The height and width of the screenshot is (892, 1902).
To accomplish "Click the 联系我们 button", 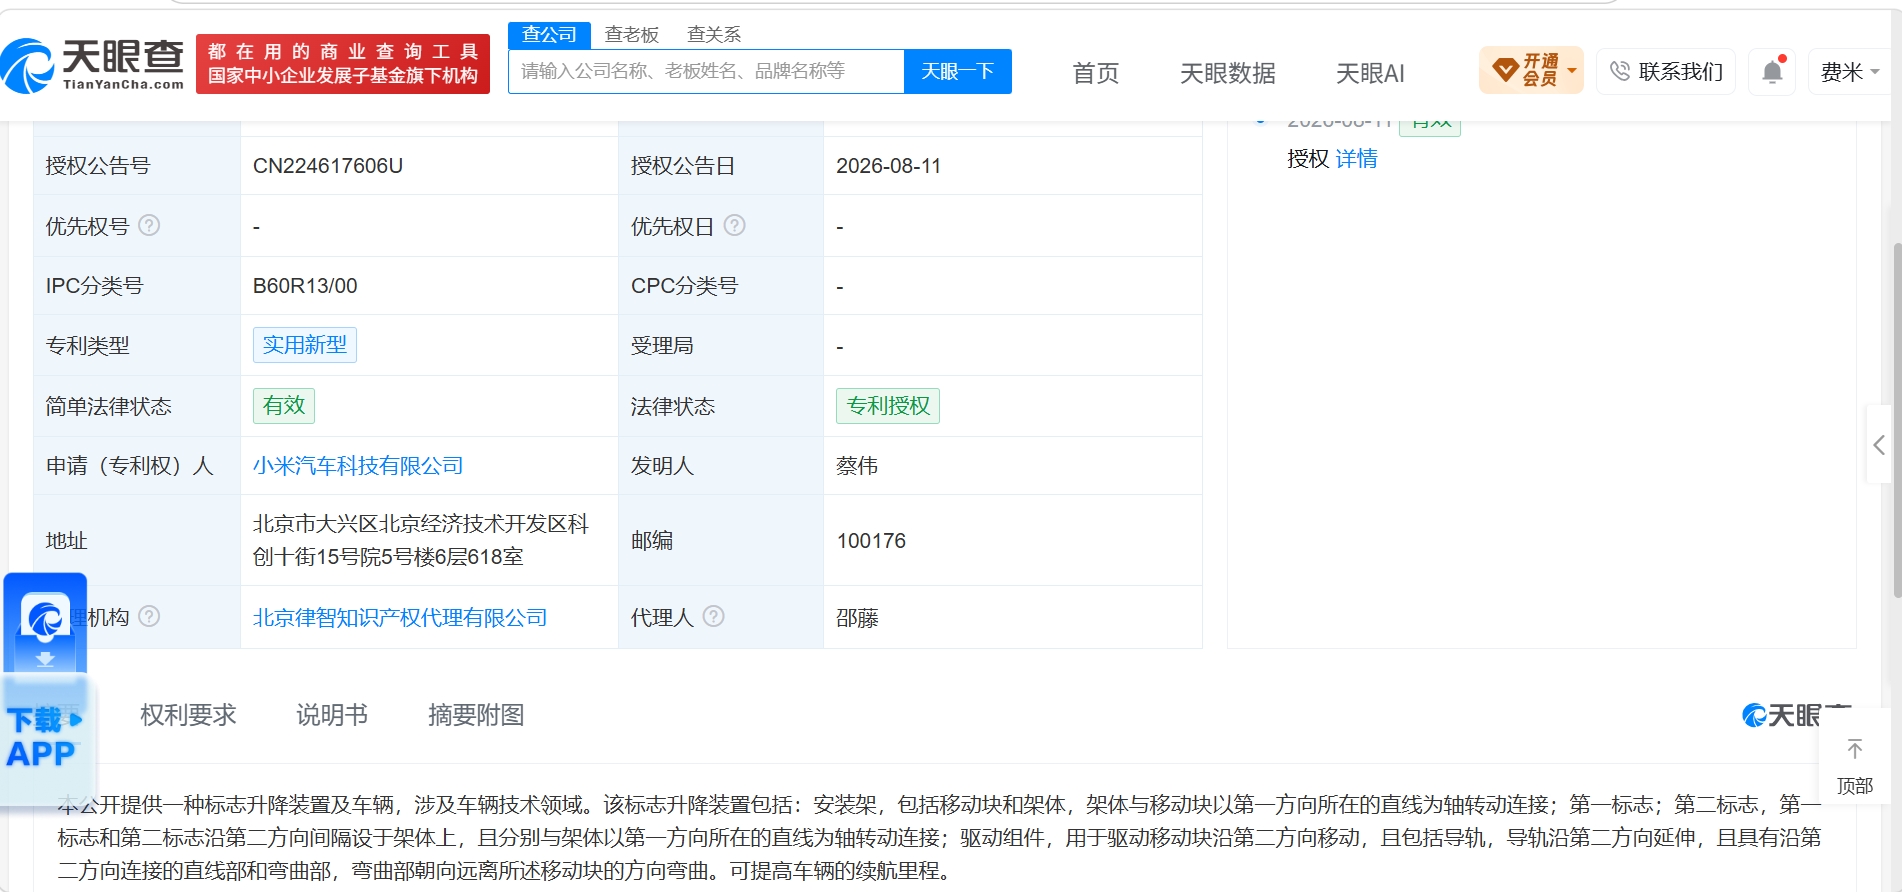I will point(1666,72).
